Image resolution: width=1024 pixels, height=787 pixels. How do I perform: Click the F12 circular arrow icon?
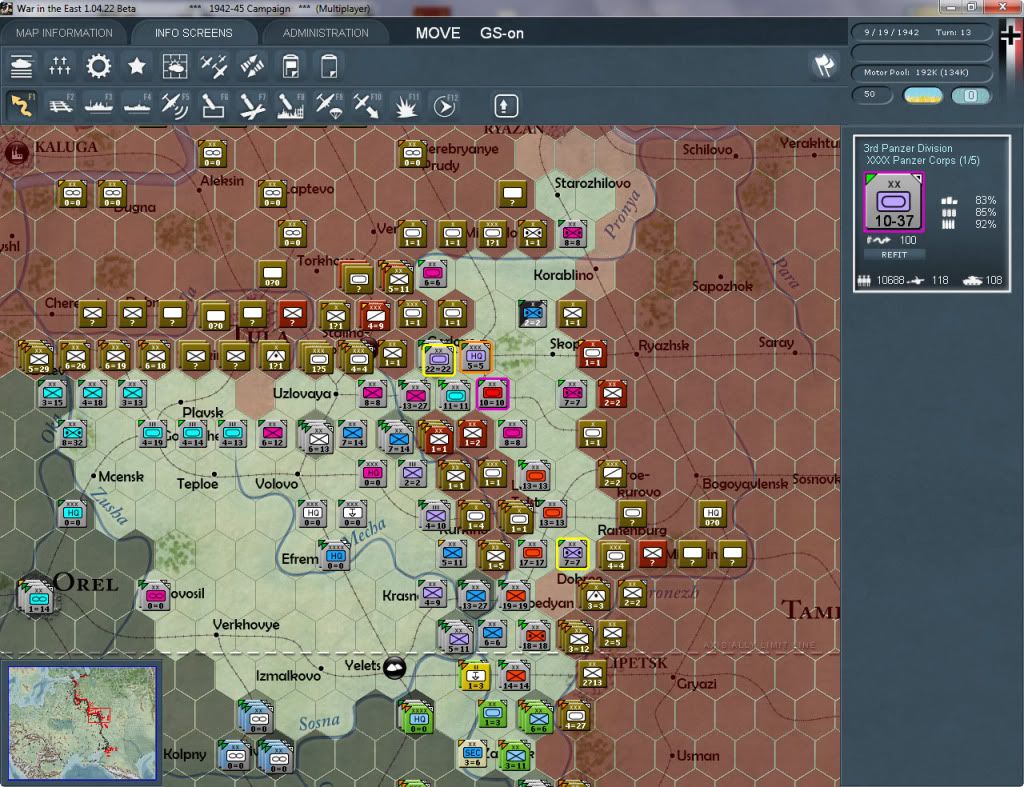point(445,105)
